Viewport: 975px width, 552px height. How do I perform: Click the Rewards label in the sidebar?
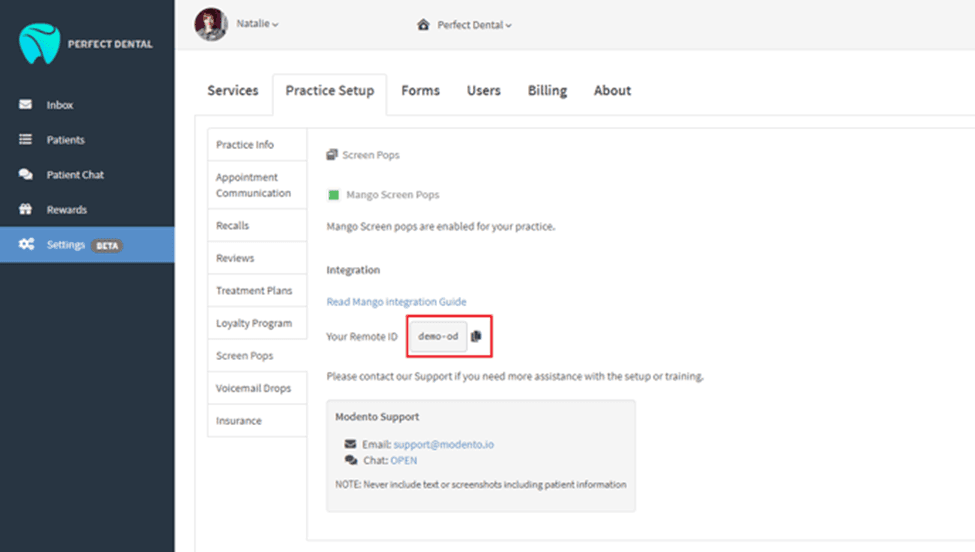point(67,209)
